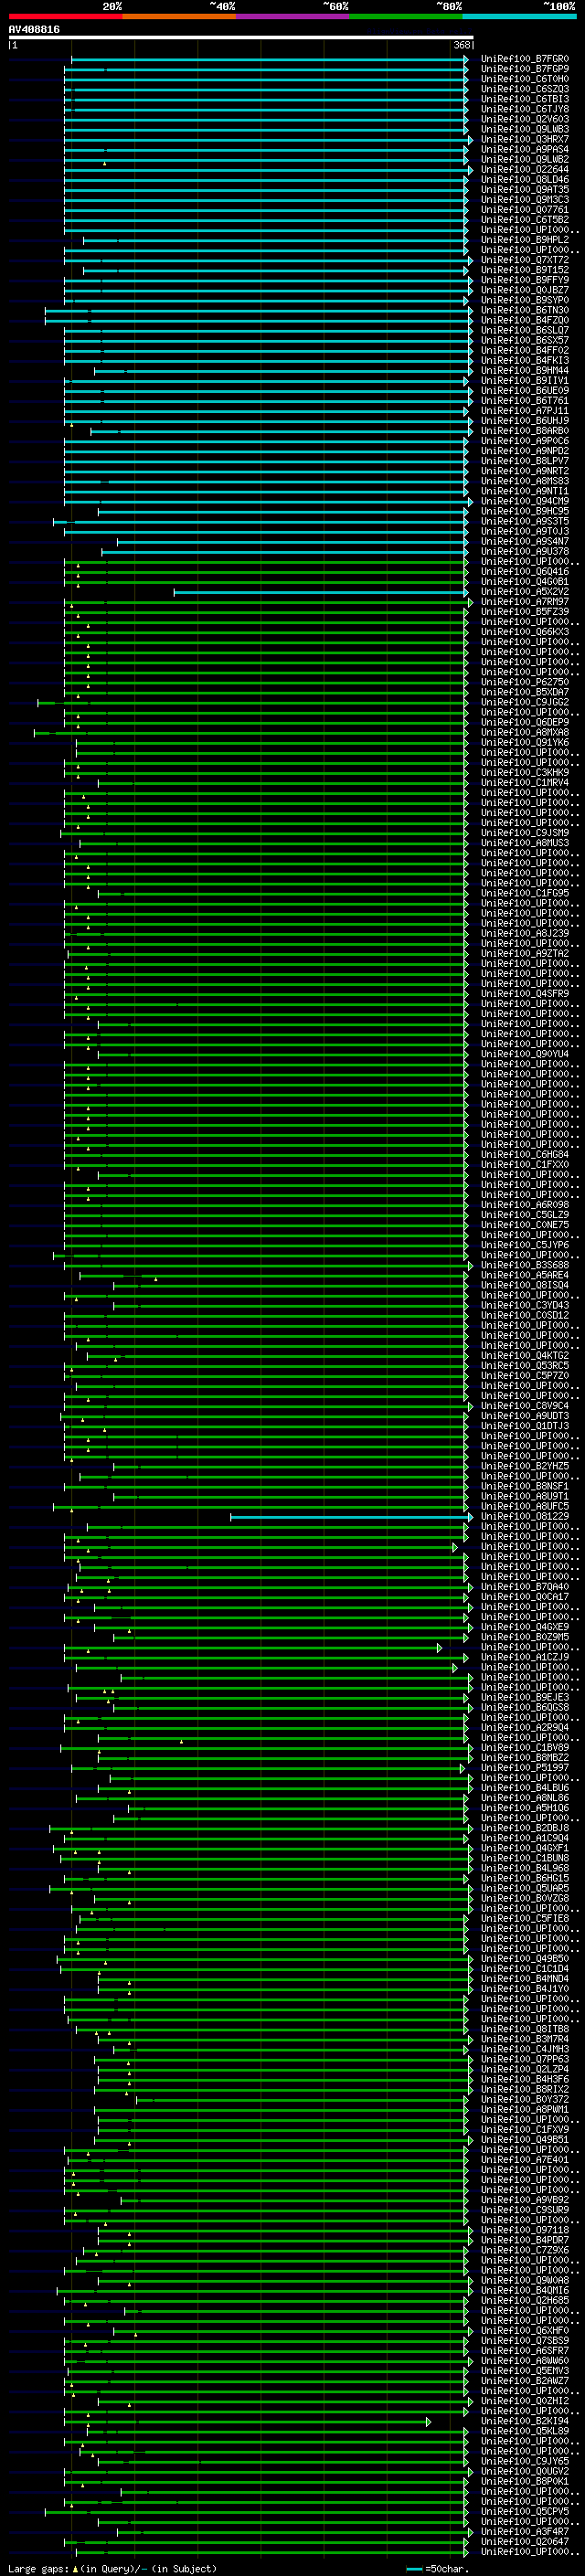Viewport: 585px width, 2576px height.
Task: Select the UniRef100_A1CZJ9 label
Action: click(x=525, y=1657)
